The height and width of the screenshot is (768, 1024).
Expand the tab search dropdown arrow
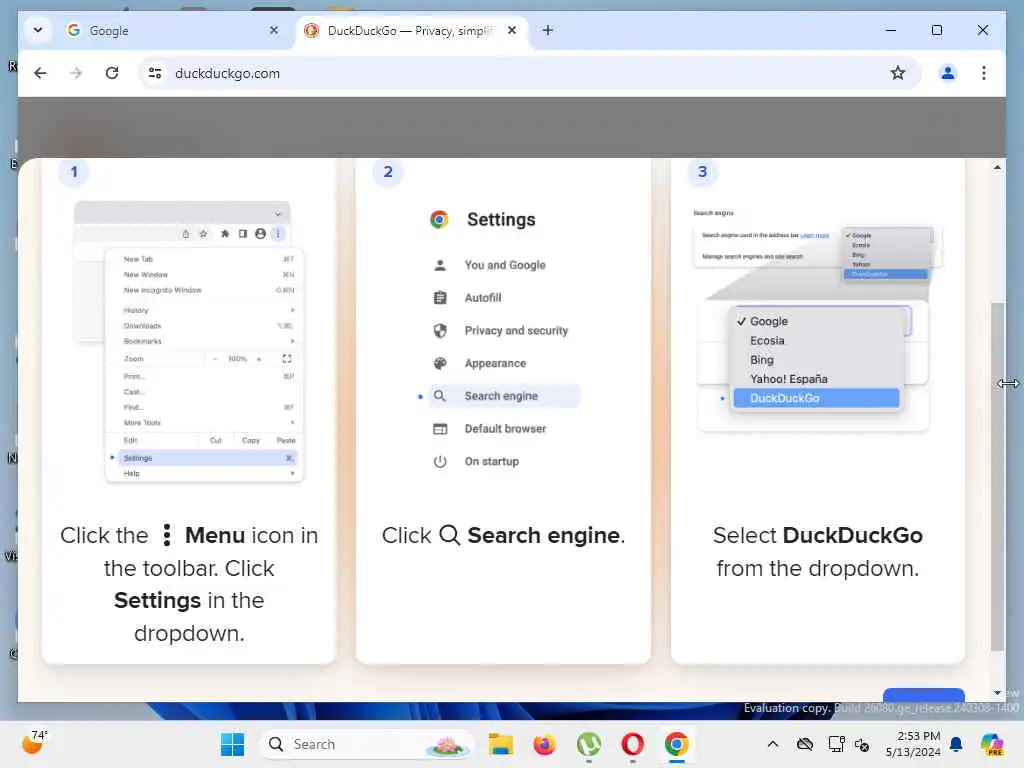coord(38,30)
